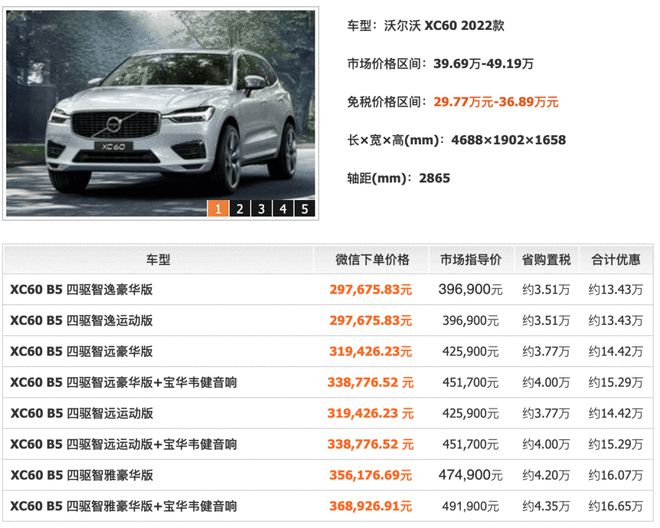Screen dimensions: 660x528
Task: Click the 市场指导价 column header
Action: coord(471,259)
